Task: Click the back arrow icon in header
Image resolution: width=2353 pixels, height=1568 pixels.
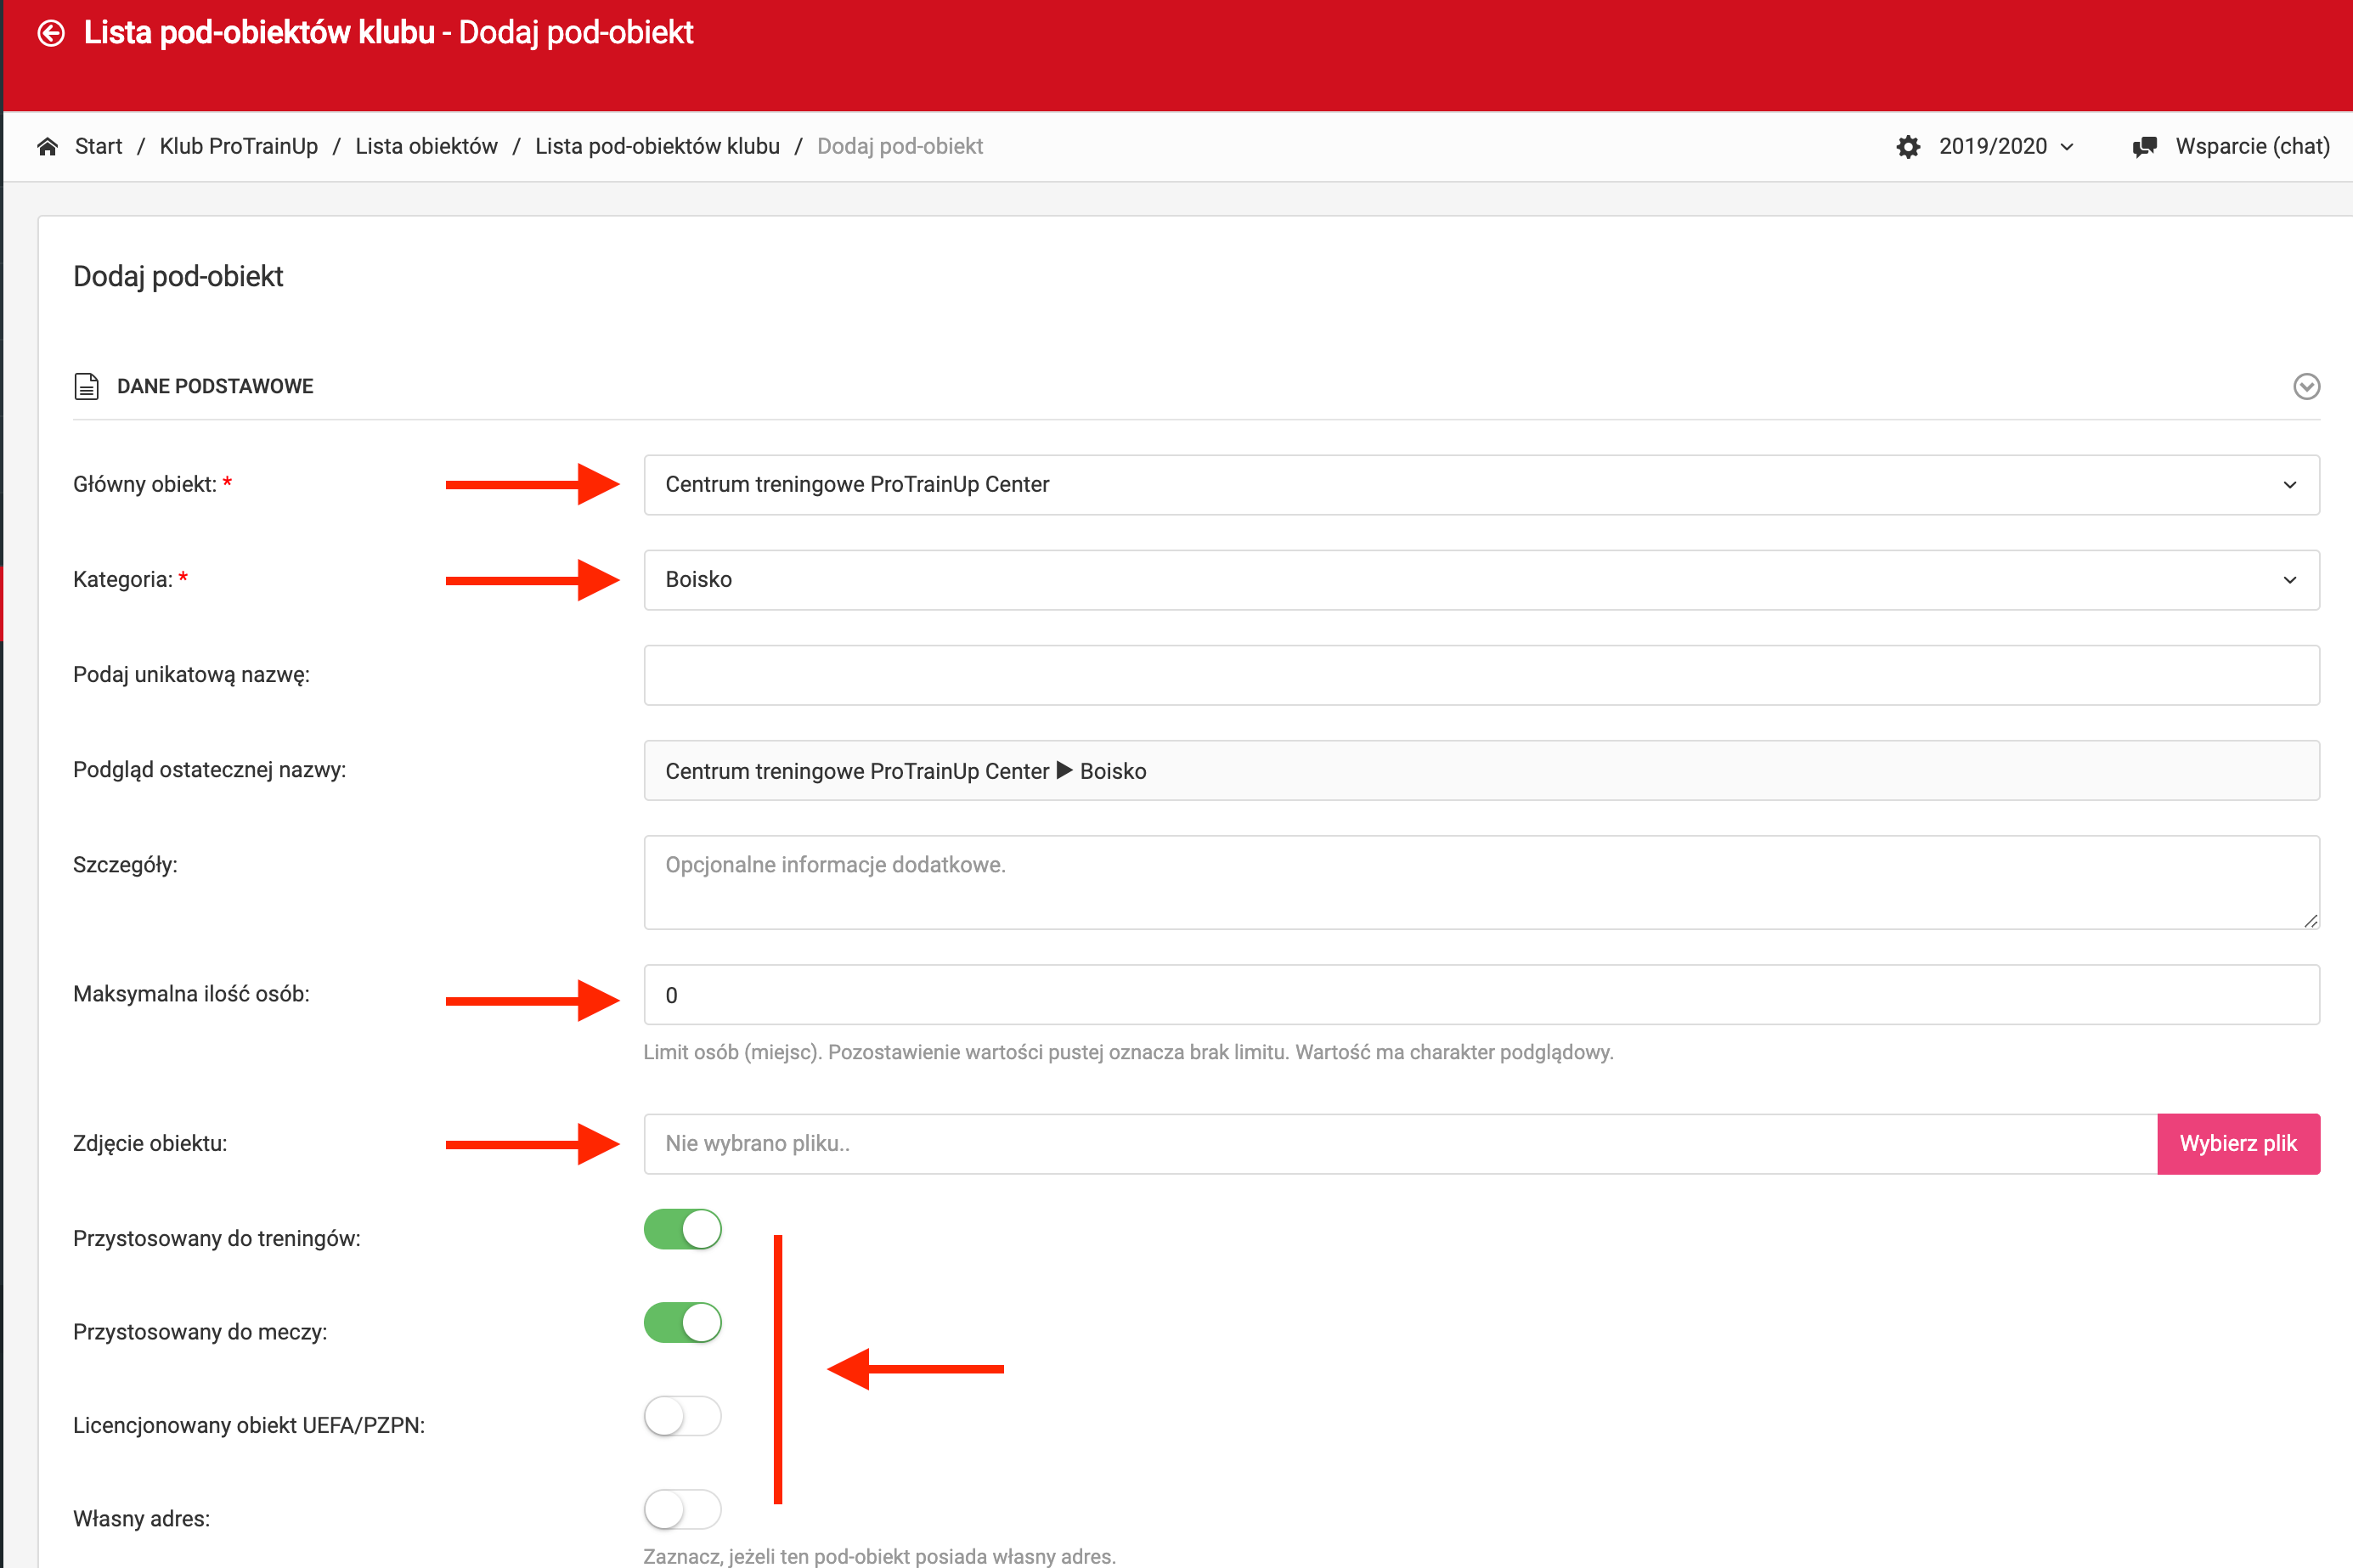Action: click(51, 33)
